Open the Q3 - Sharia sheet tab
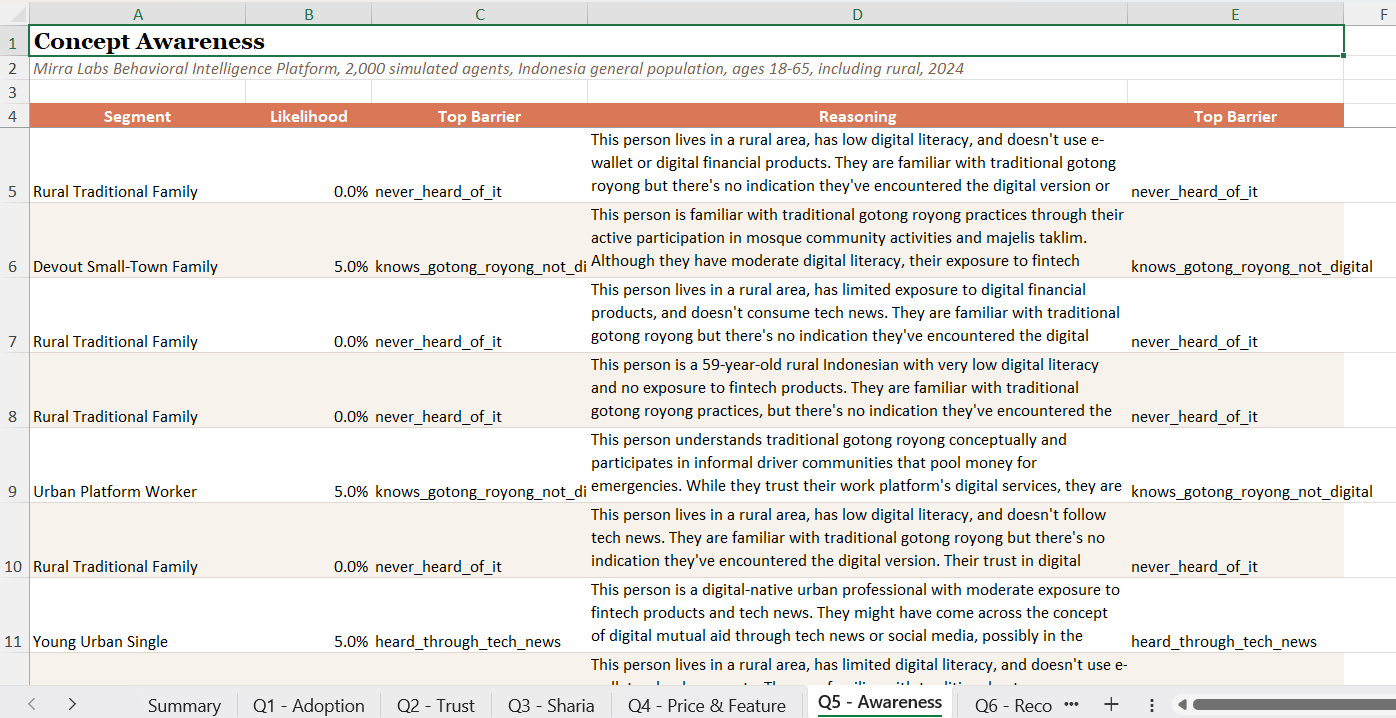 tap(551, 705)
